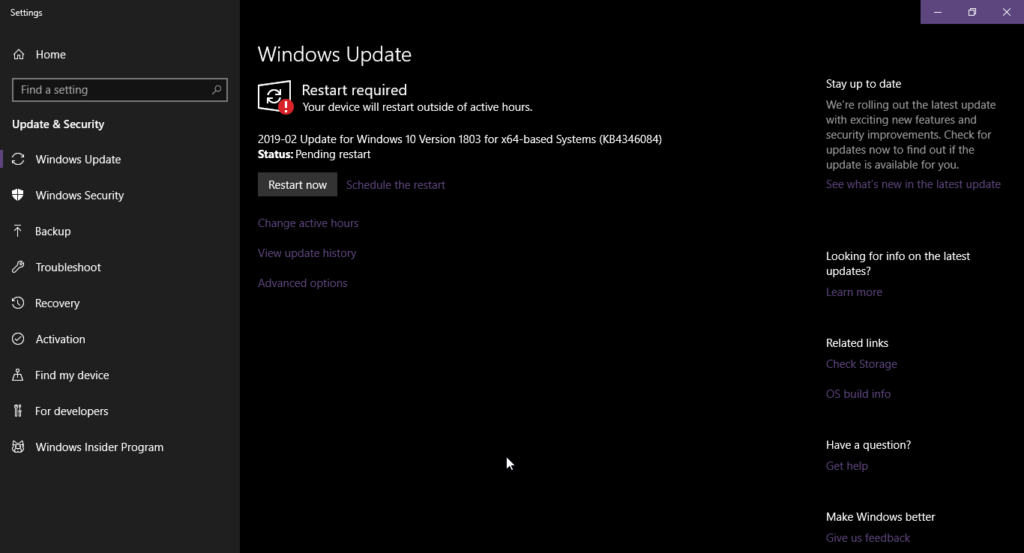The image size is (1024, 553).
Task: Click the Activation checkmark circle icon
Action: 18,339
